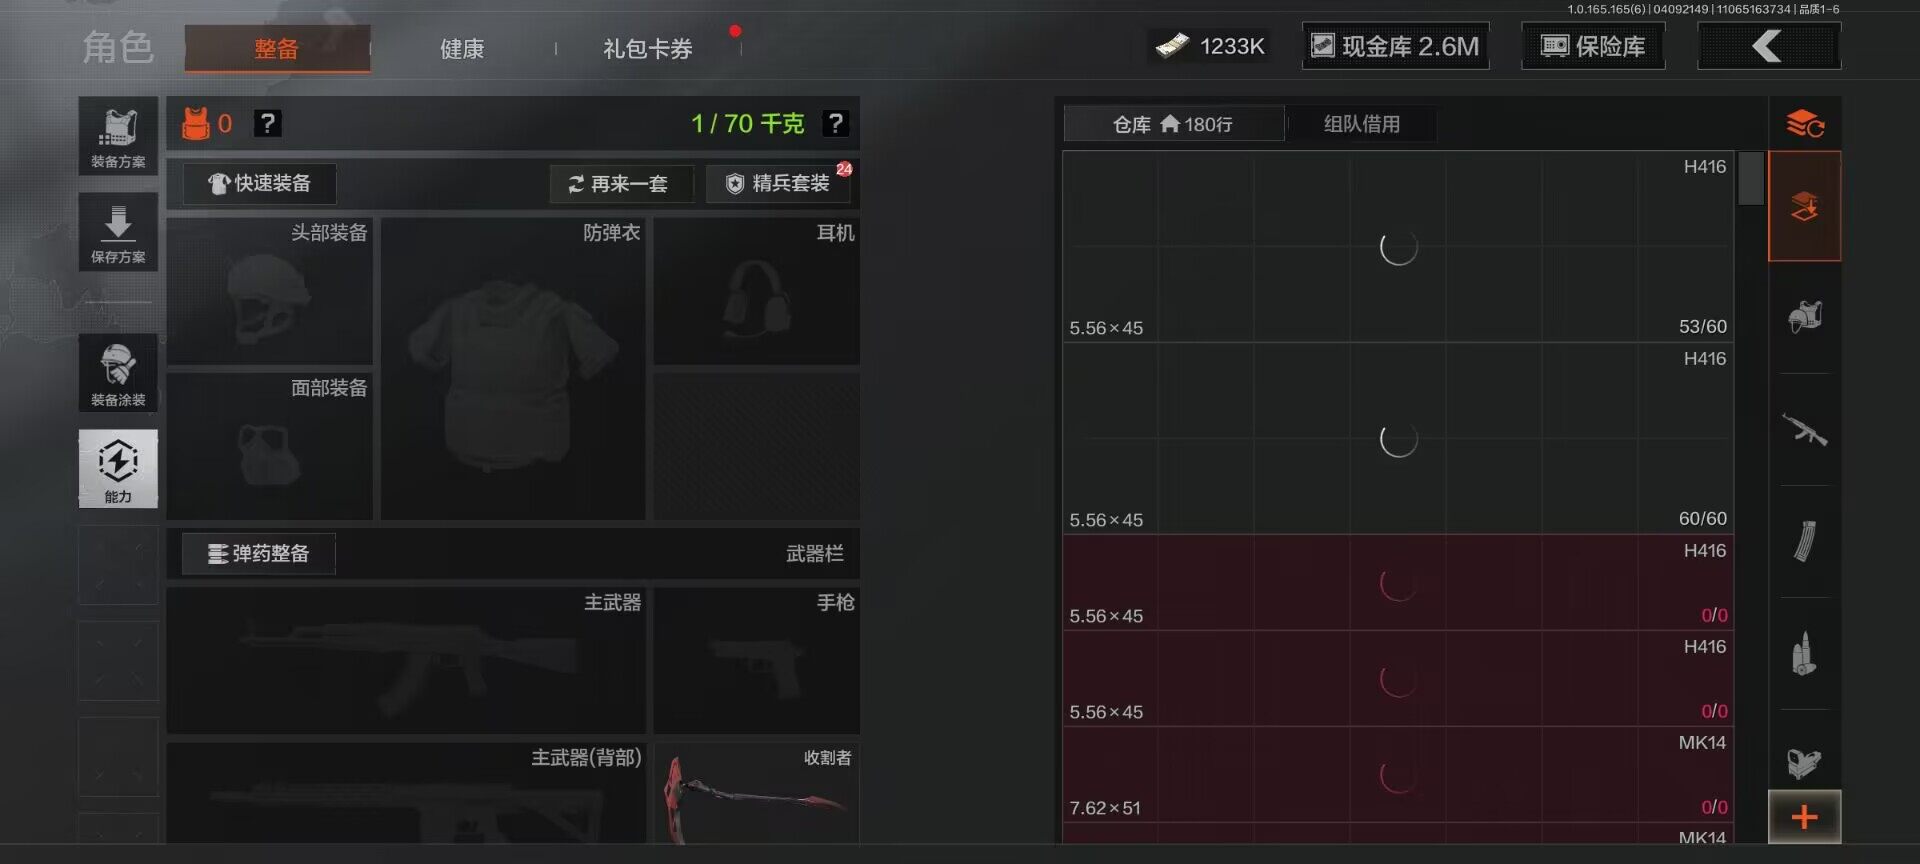
Task: Click the orange warehouse sort icon at top
Action: [x=1805, y=124]
